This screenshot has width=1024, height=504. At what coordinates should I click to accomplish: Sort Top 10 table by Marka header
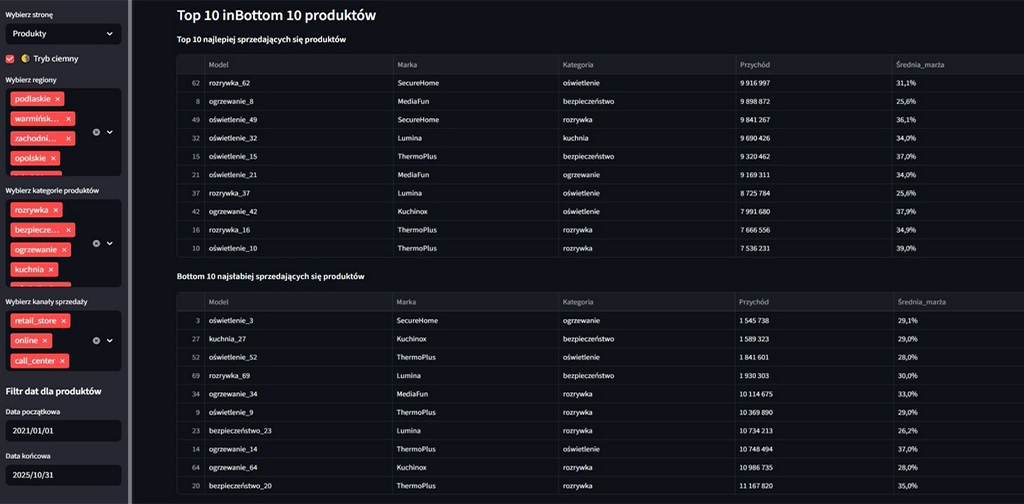(x=407, y=65)
